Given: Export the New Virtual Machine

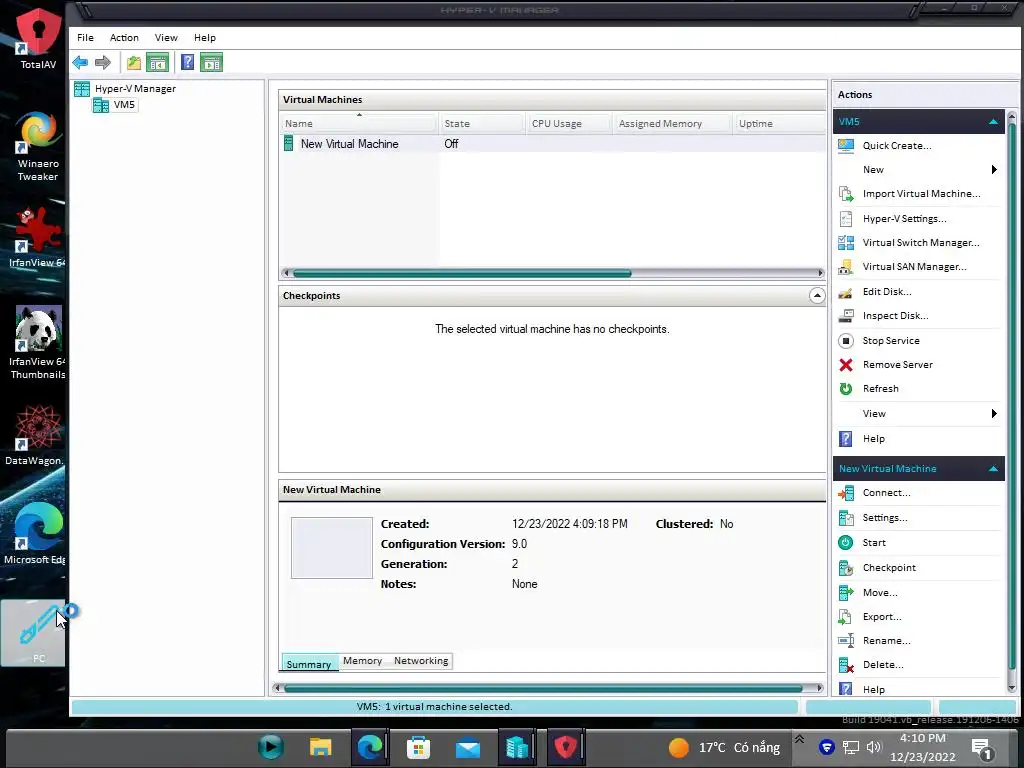Looking at the screenshot, I should 882,617.
